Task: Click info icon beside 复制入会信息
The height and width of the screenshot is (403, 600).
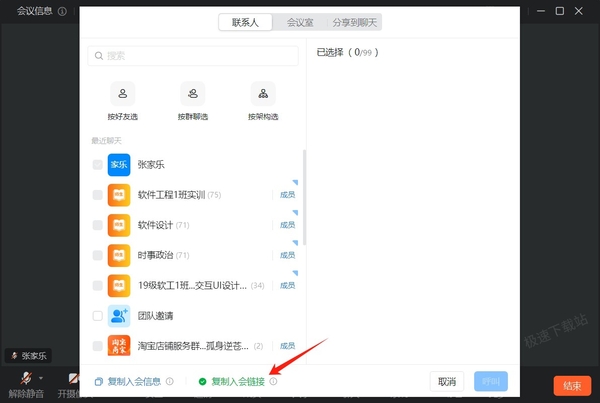Action: (170, 382)
